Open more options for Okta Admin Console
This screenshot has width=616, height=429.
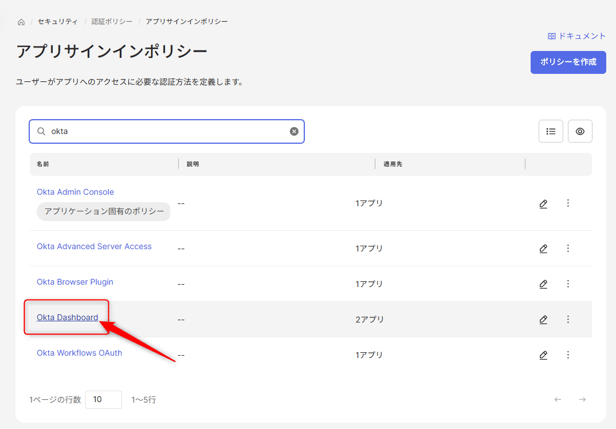pyautogui.click(x=568, y=203)
